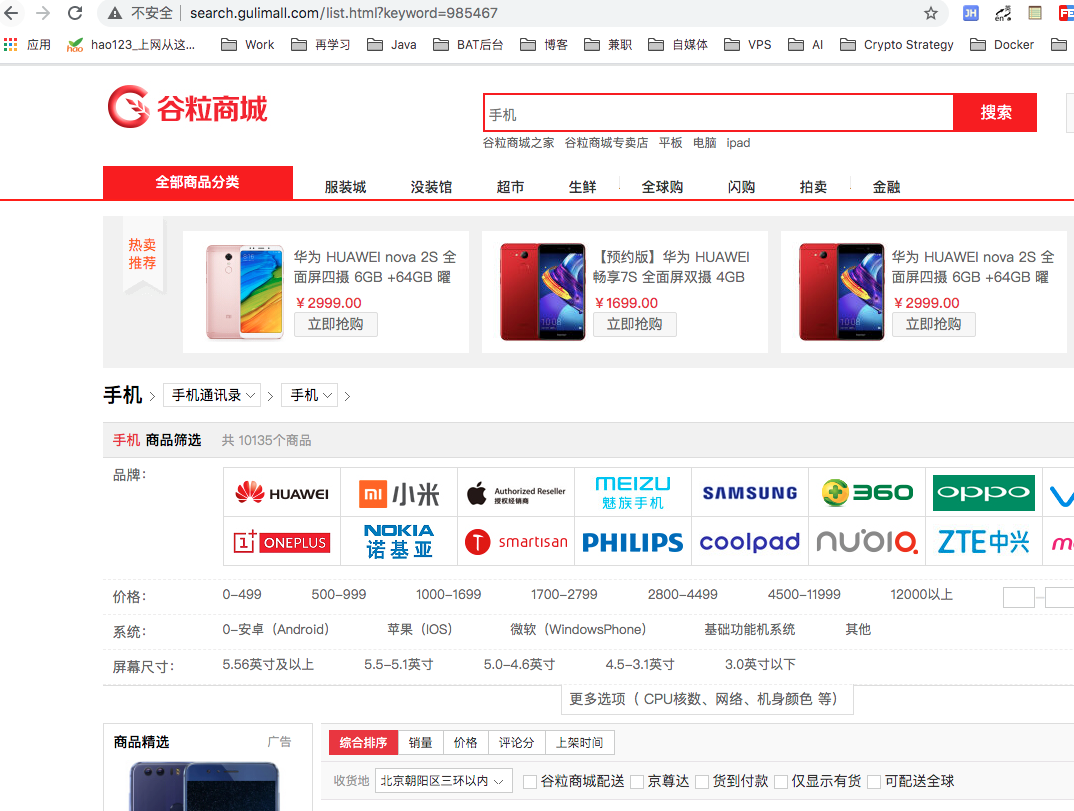The width and height of the screenshot is (1074, 811).
Task: Click the browser reload icon
Action: click(75, 13)
